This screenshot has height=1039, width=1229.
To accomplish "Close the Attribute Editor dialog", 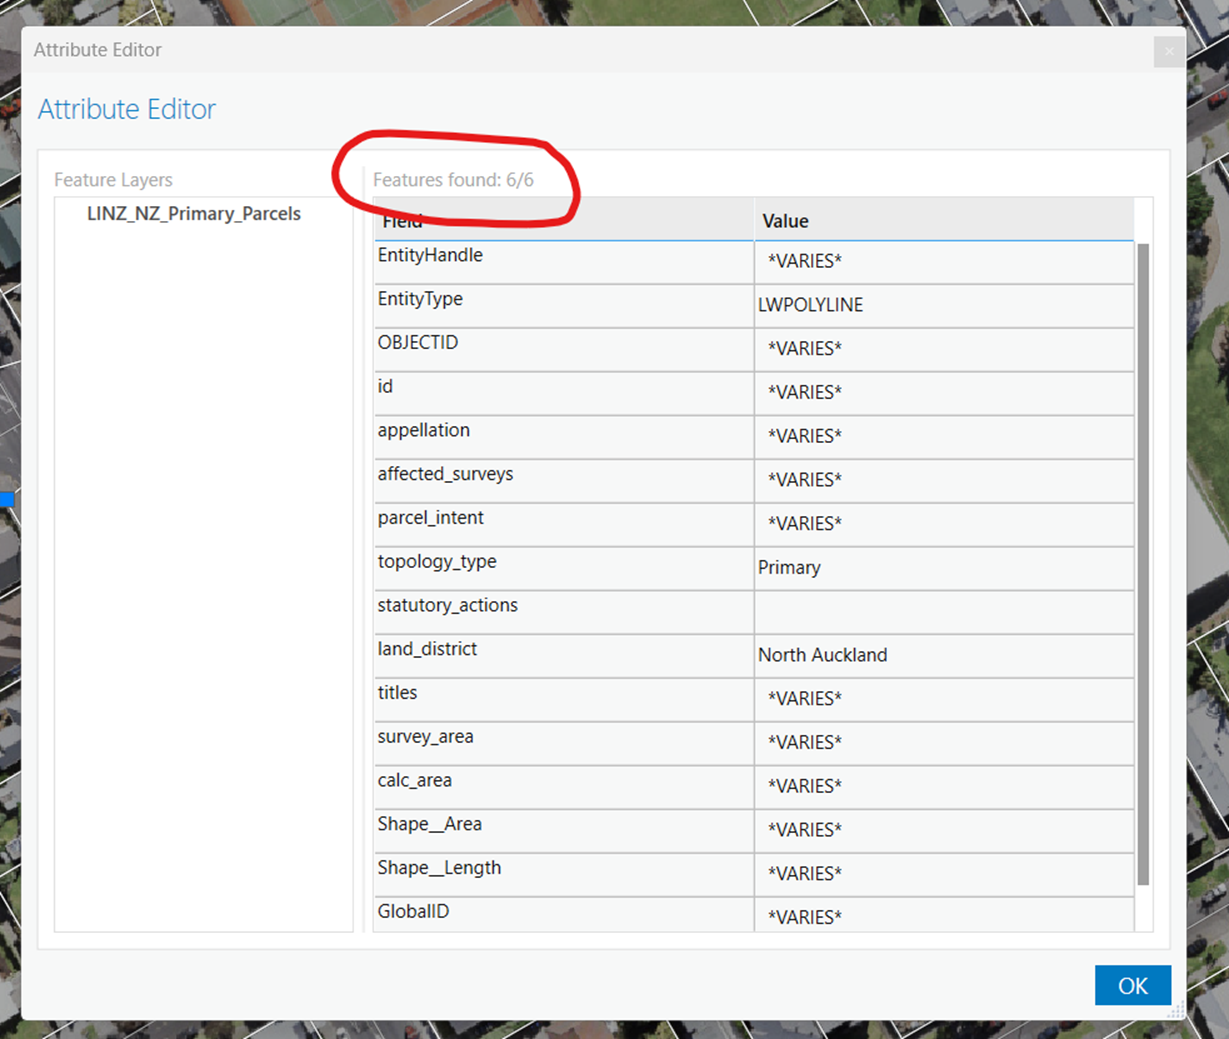I will 1168,51.
